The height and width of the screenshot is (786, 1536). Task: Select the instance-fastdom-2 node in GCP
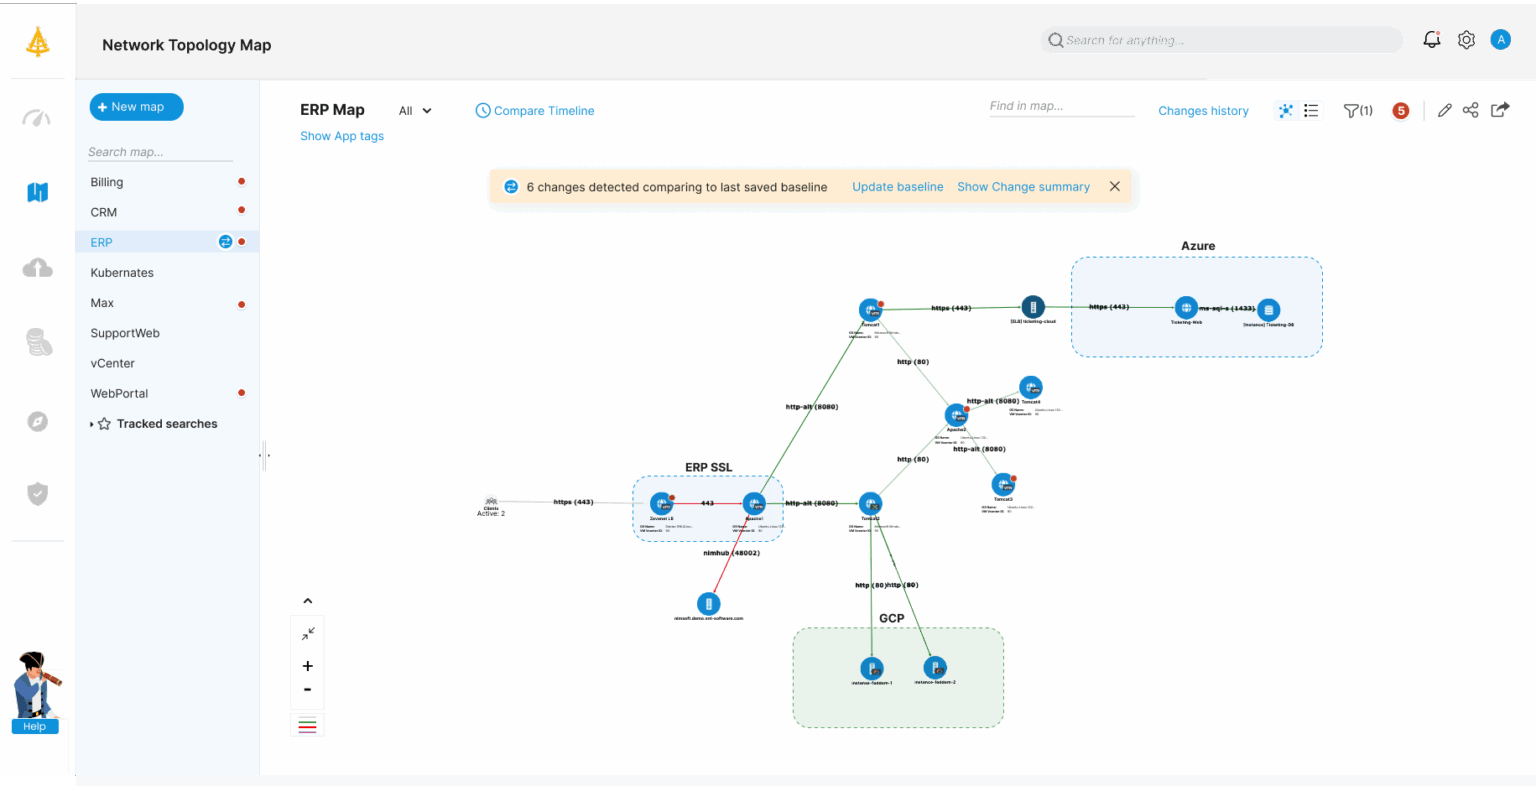[935, 667]
